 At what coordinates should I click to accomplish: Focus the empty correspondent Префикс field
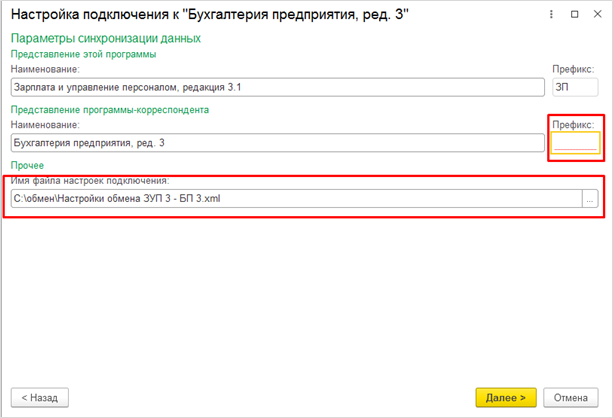pos(575,142)
